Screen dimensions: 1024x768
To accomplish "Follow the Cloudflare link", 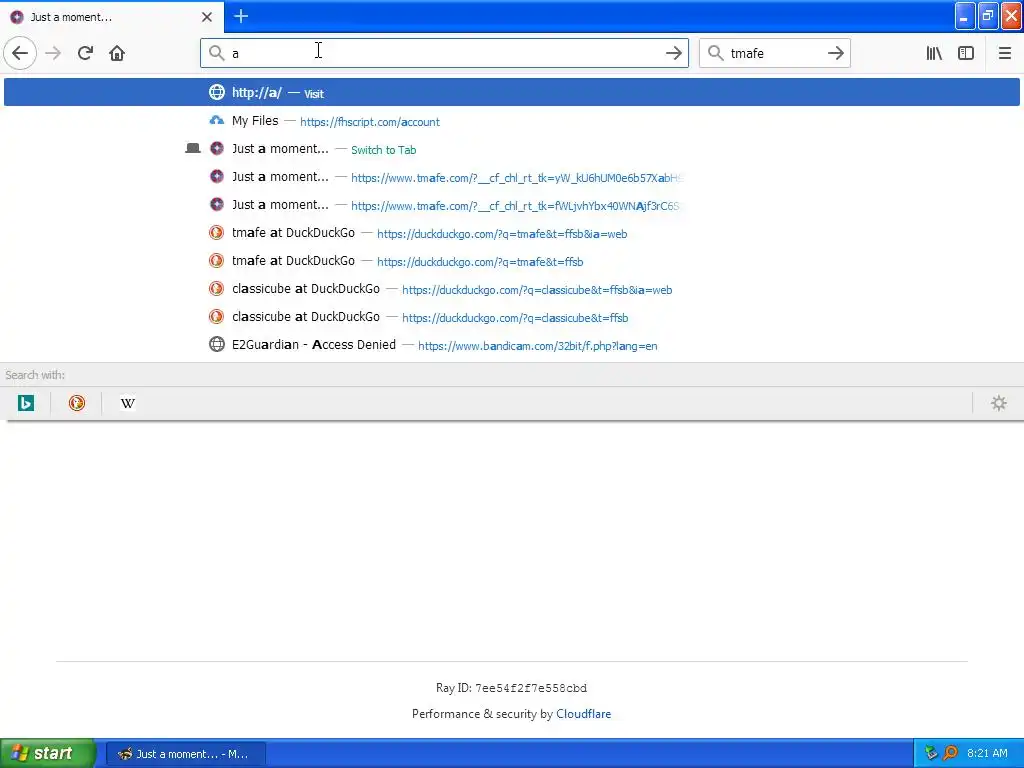I will (x=584, y=714).
